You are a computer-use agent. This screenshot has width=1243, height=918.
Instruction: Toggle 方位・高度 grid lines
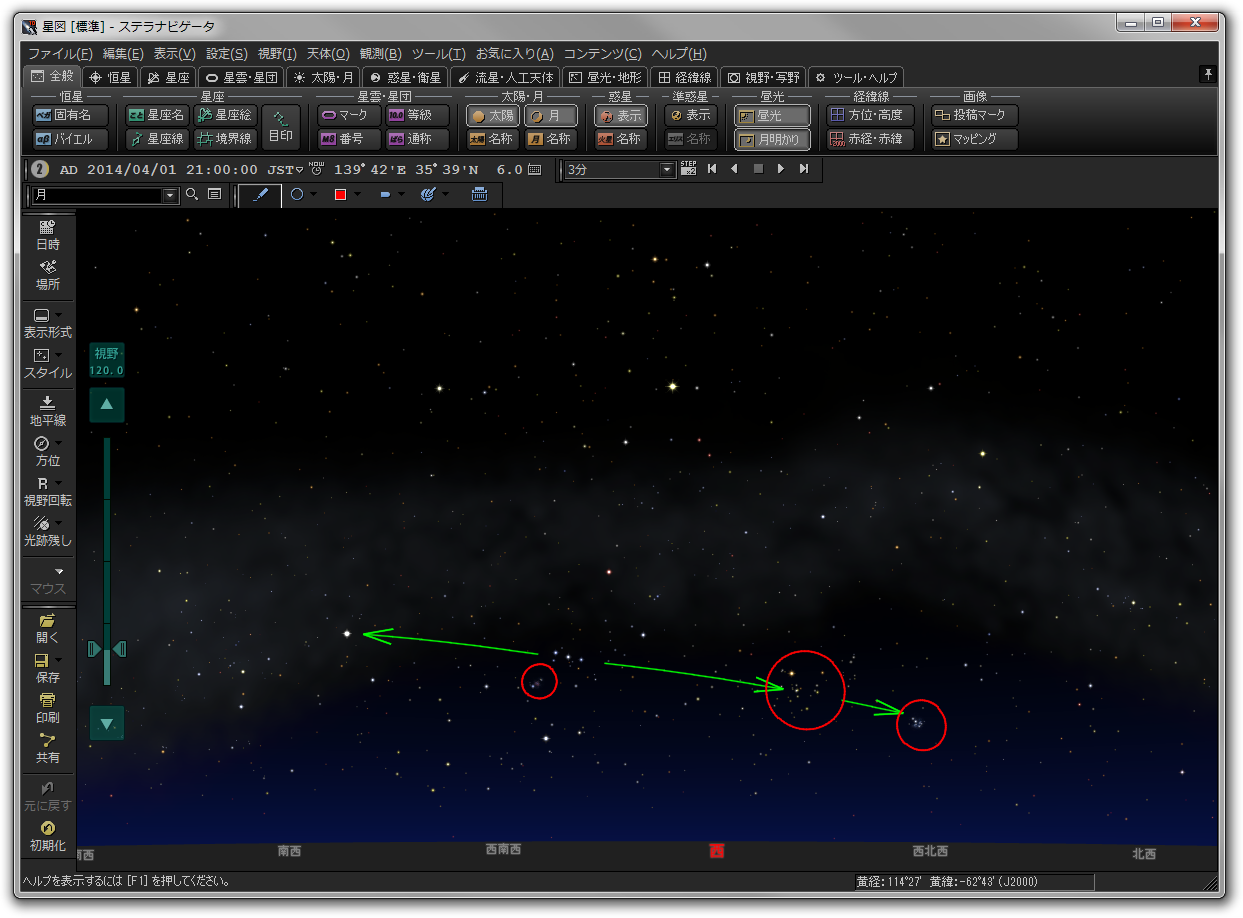(870, 115)
